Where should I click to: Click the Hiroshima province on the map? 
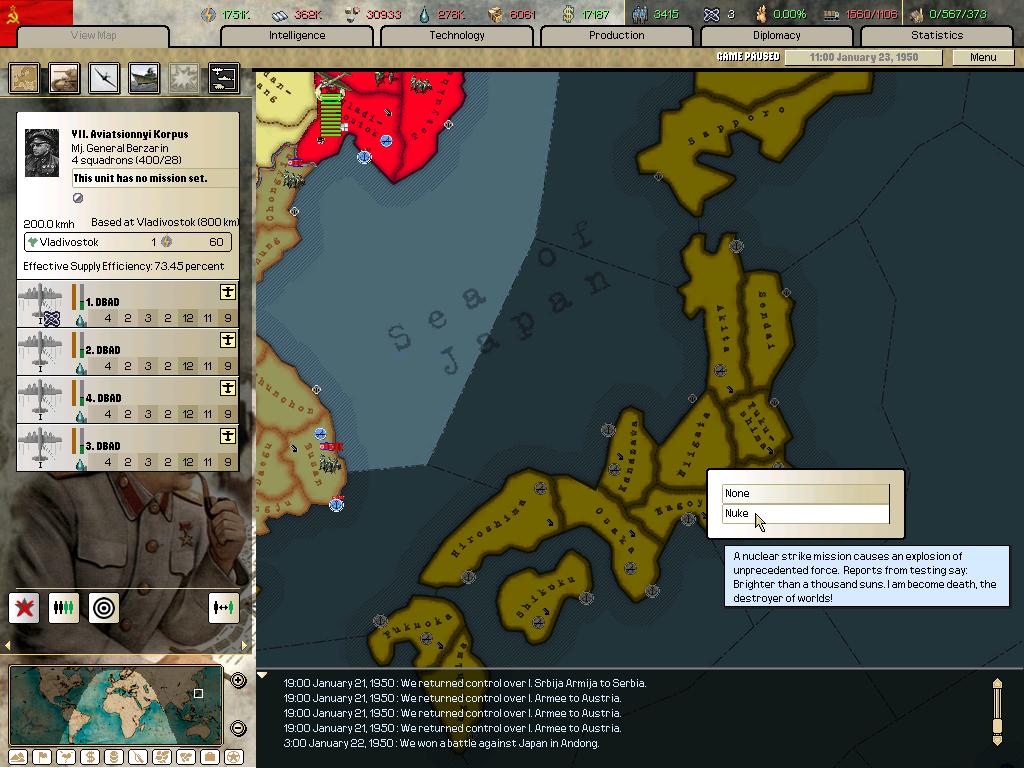(x=490, y=529)
